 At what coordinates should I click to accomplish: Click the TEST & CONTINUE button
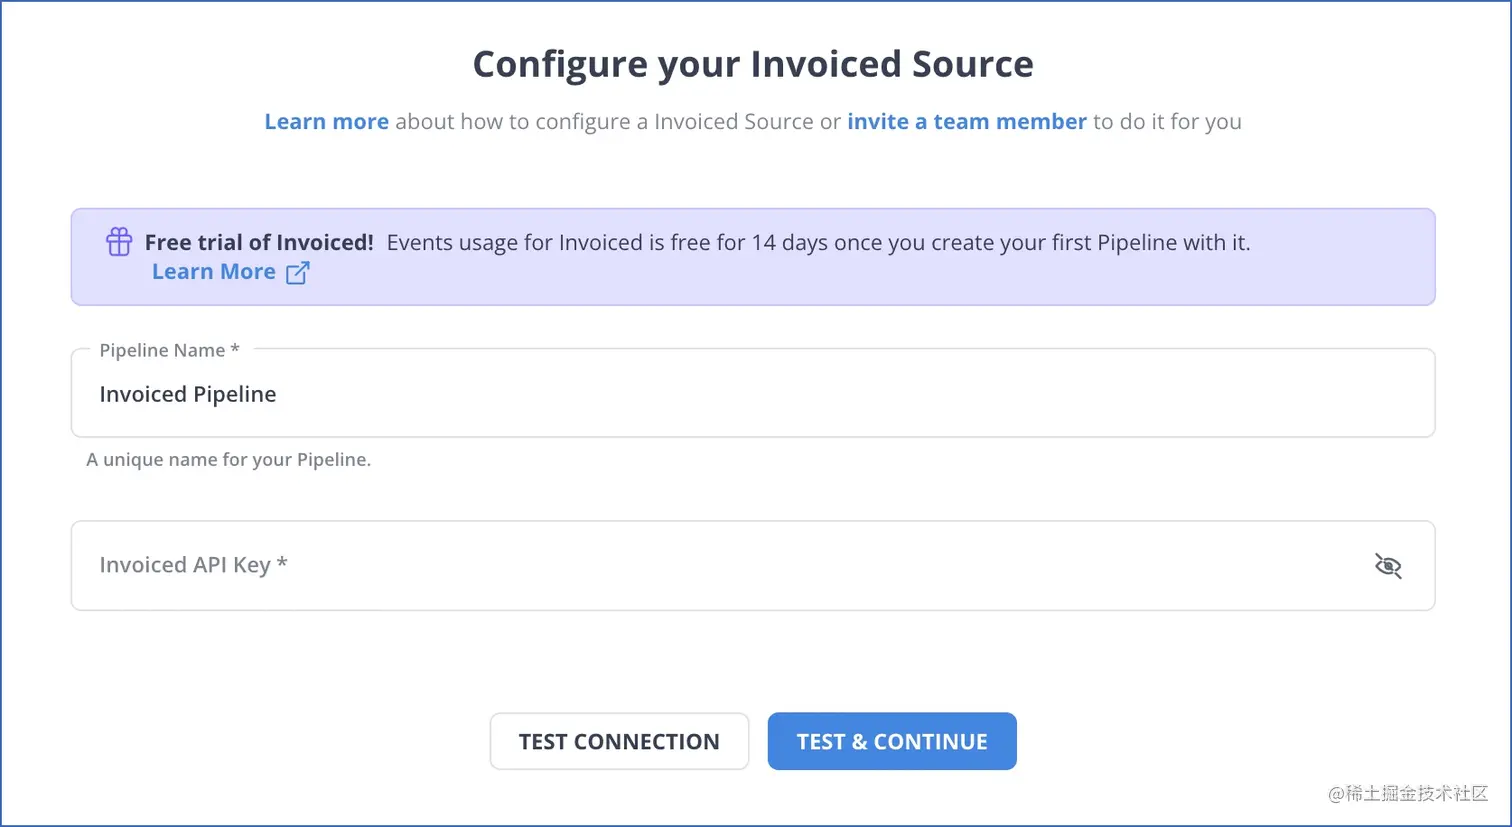click(891, 741)
